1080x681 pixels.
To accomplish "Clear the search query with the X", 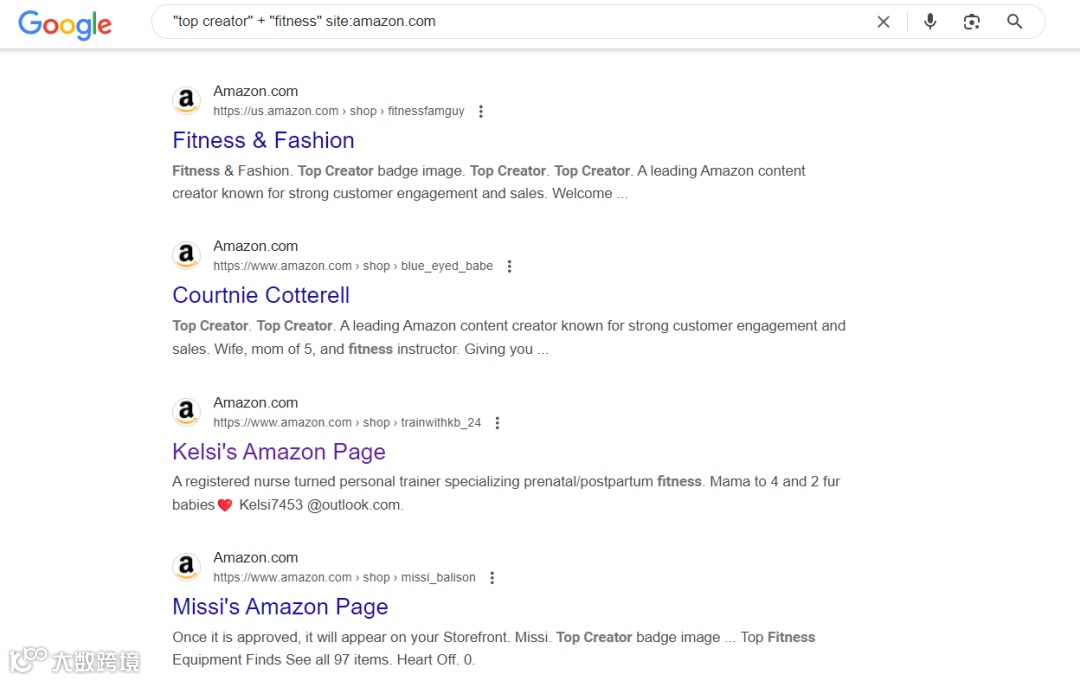I will click(x=883, y=22).
